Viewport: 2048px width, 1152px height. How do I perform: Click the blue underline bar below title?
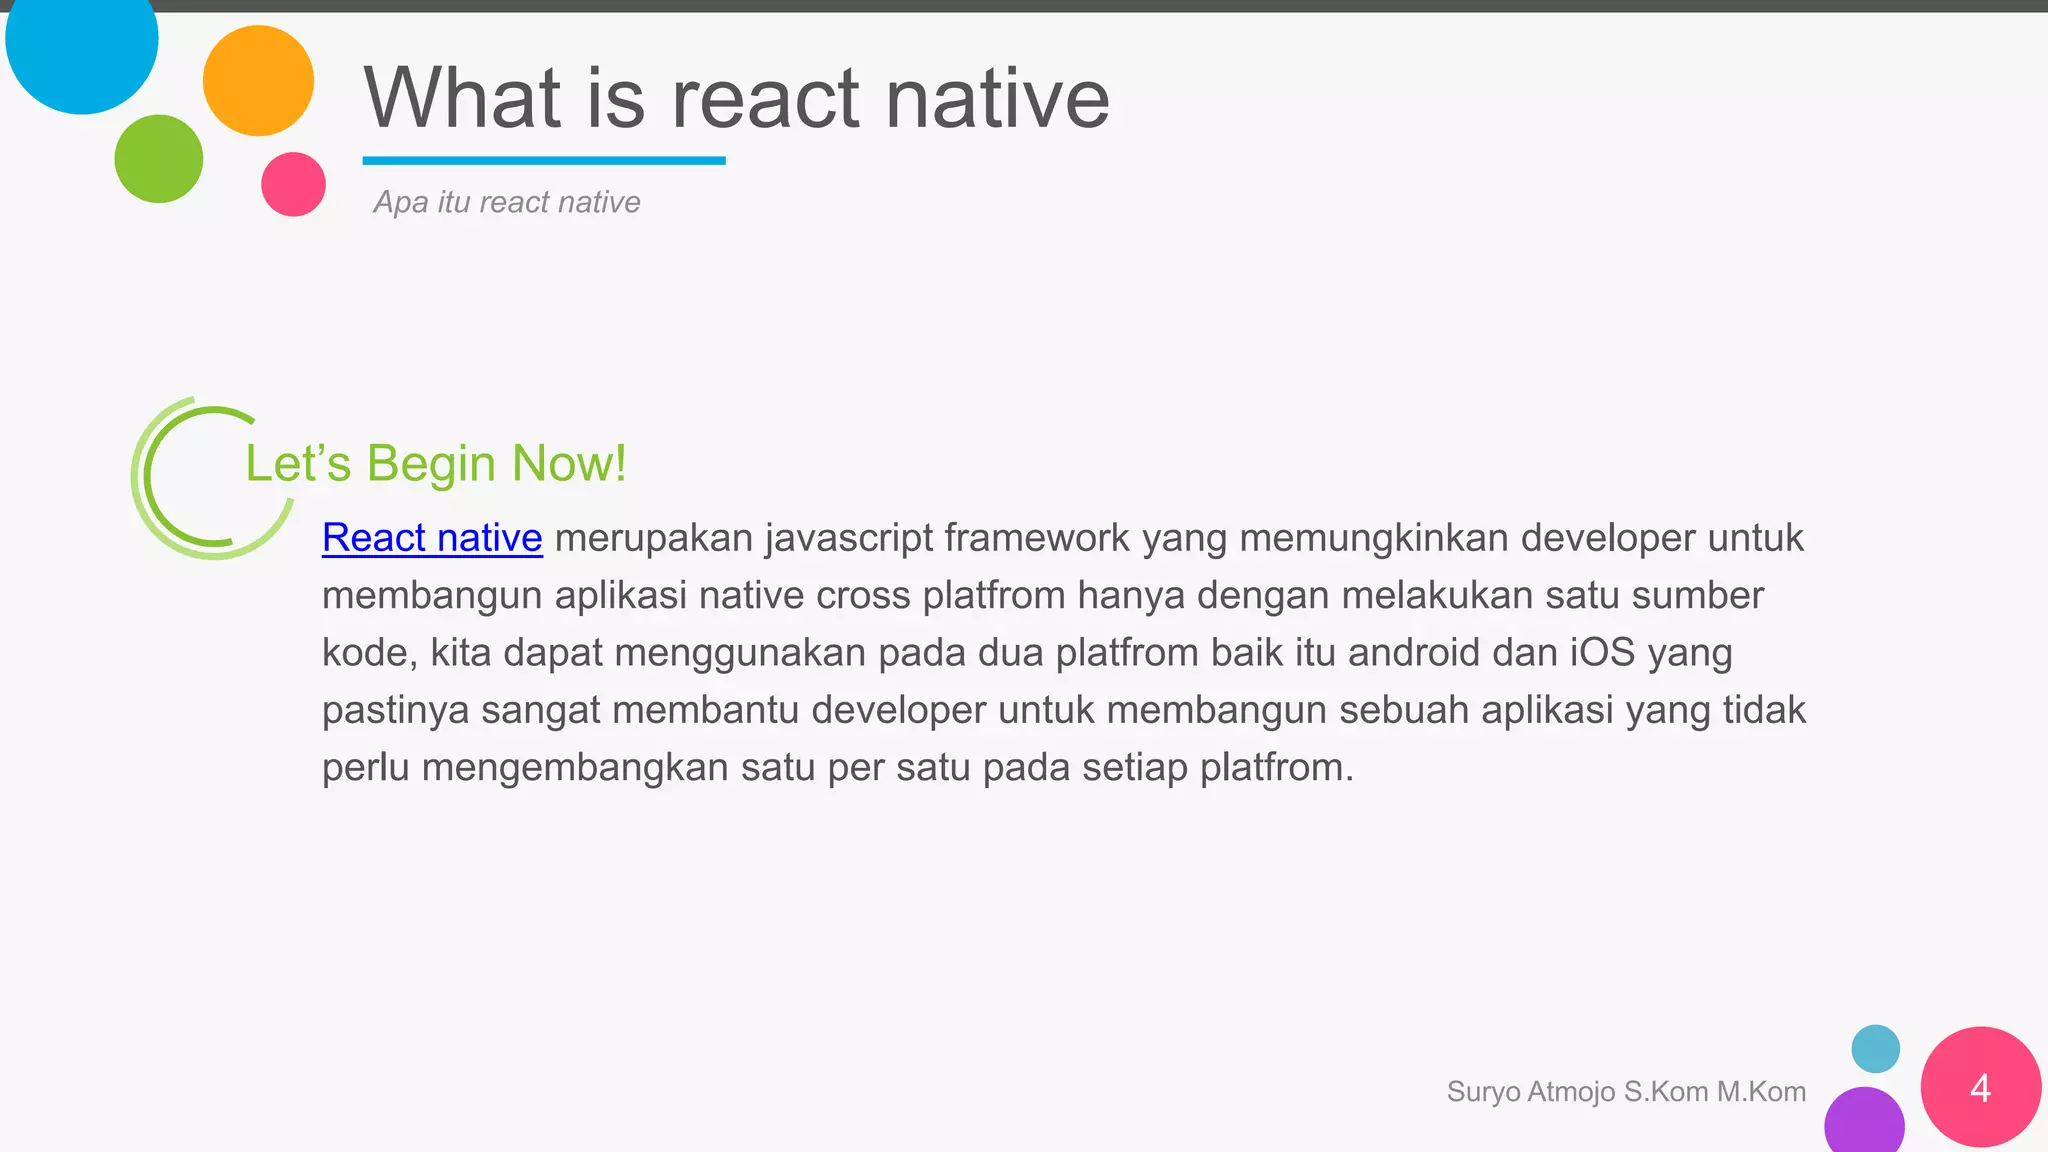pyautogui.click(x=543, y=160)
